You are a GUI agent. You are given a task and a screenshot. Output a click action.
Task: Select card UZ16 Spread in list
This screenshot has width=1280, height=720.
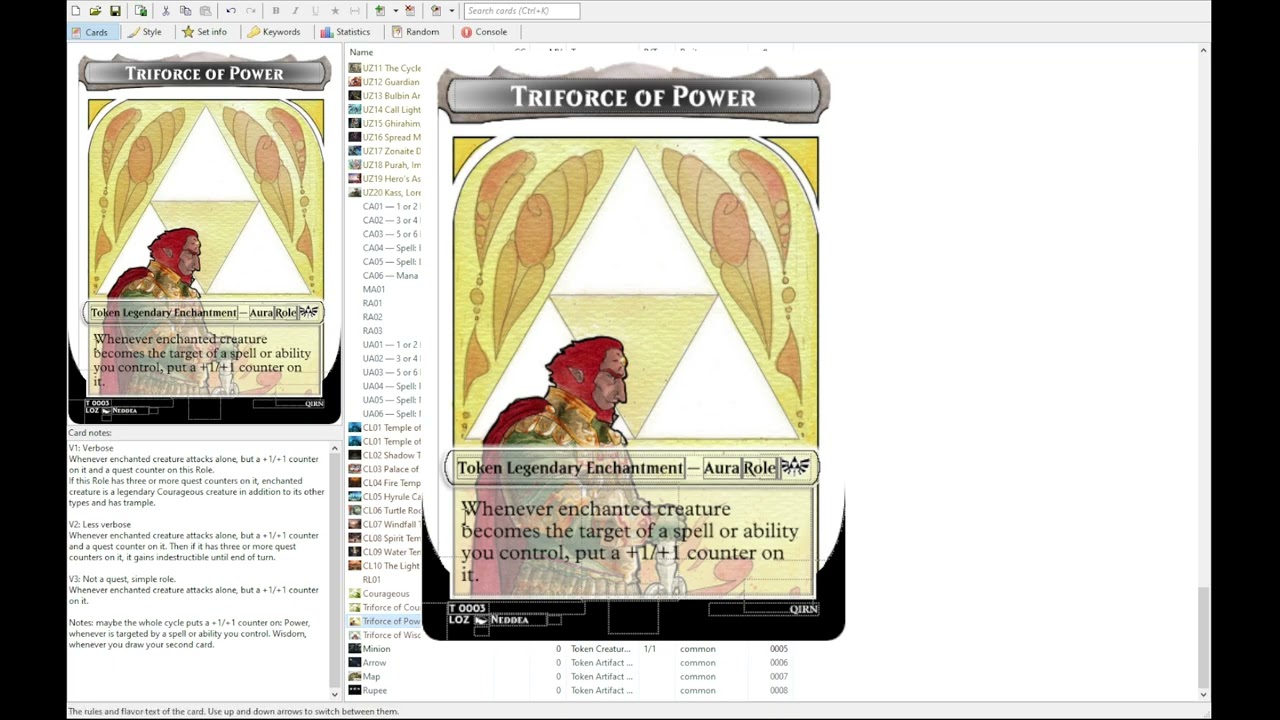385,137
